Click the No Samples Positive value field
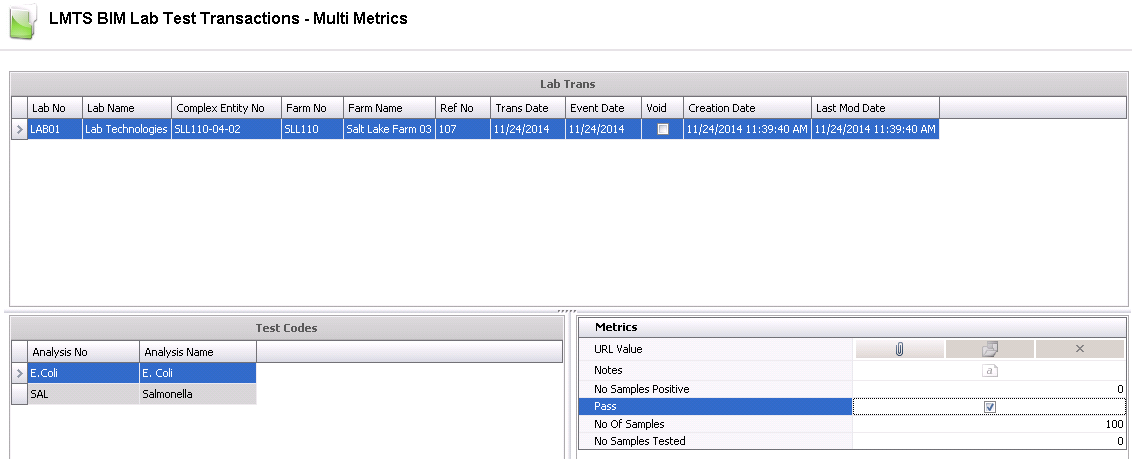Screen dimensions: 1132x459 click(x=990, y=389)
